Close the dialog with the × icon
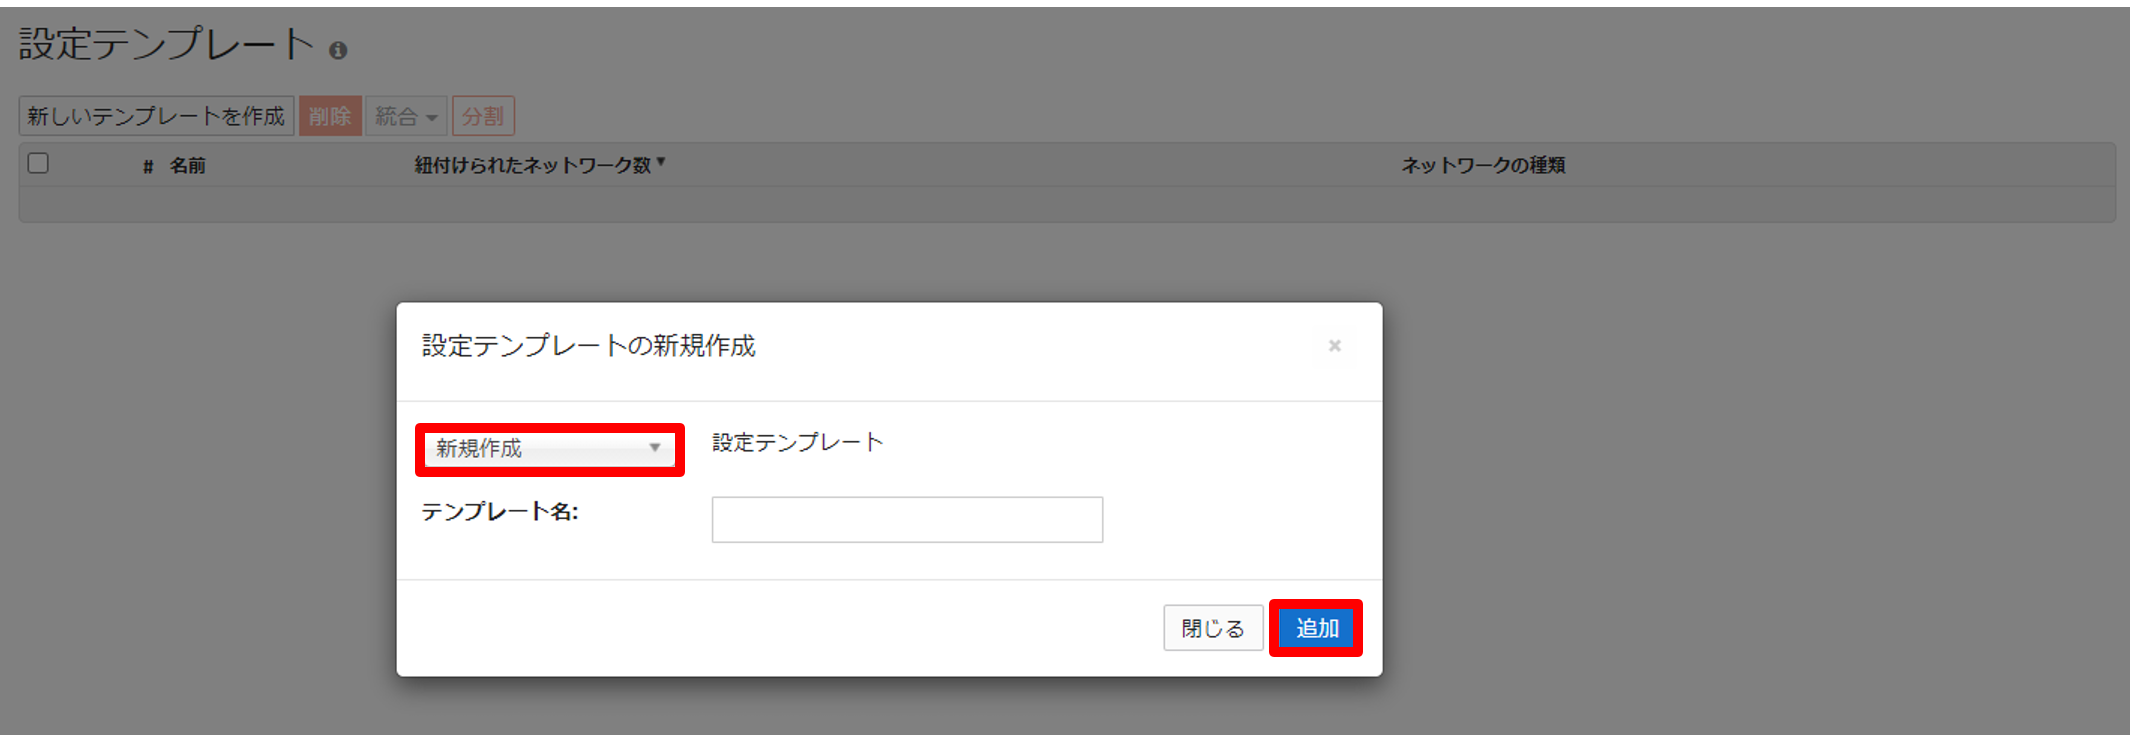2130x735 pixels. click(1334, 346)
